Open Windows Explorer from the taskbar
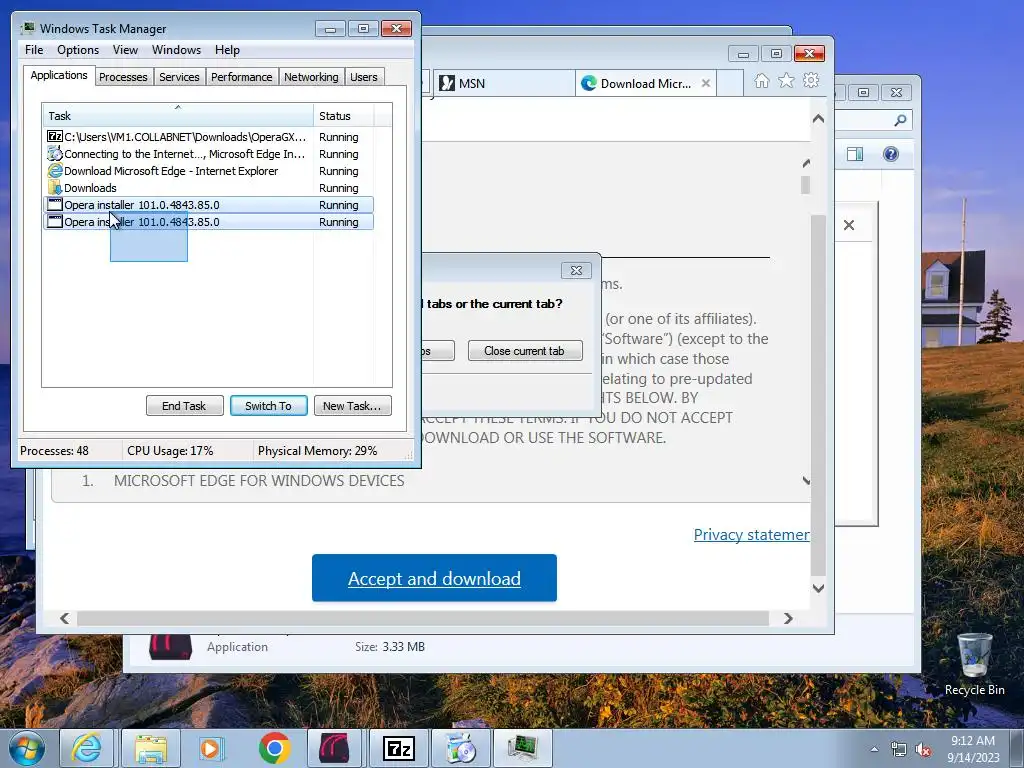1024x768 pixels. point(150,748)
